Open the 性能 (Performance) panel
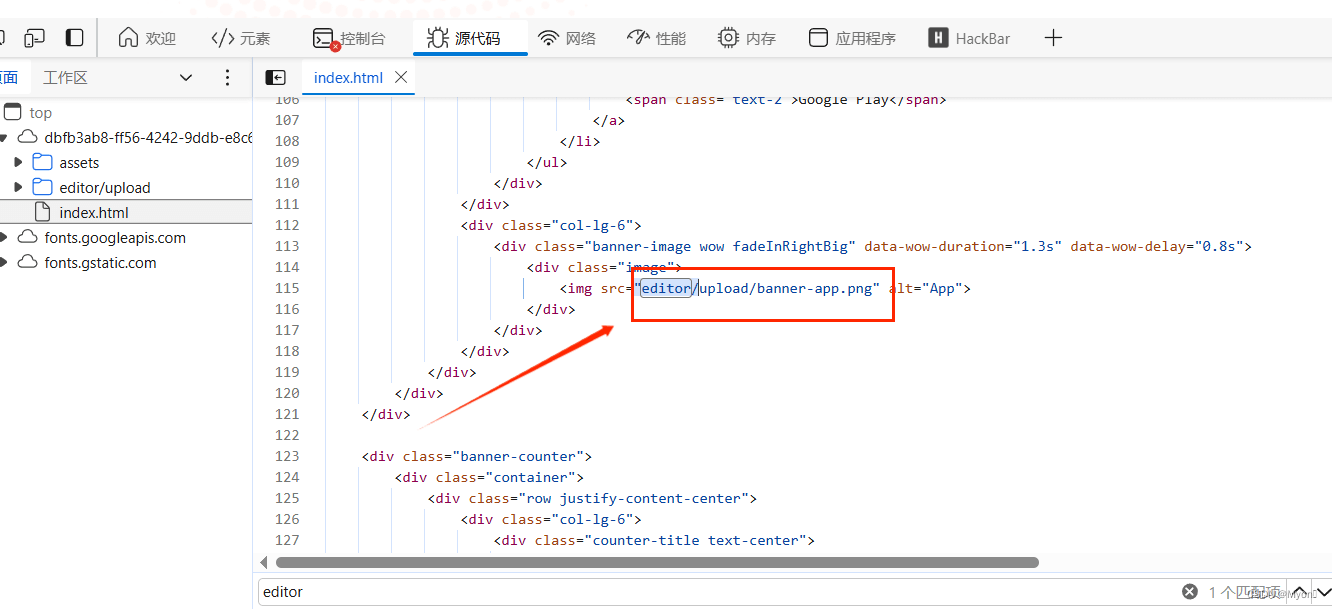The width and height of the screenshot is (1332, 609). pos(656,38)
